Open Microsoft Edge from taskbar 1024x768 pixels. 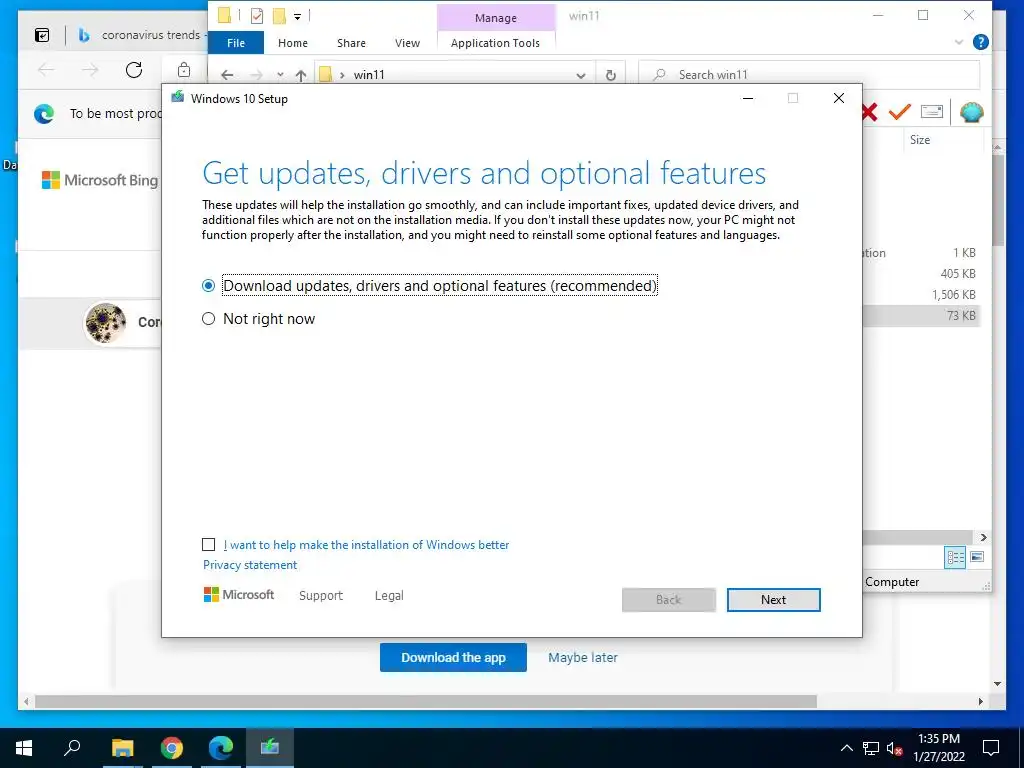(221, 748)
